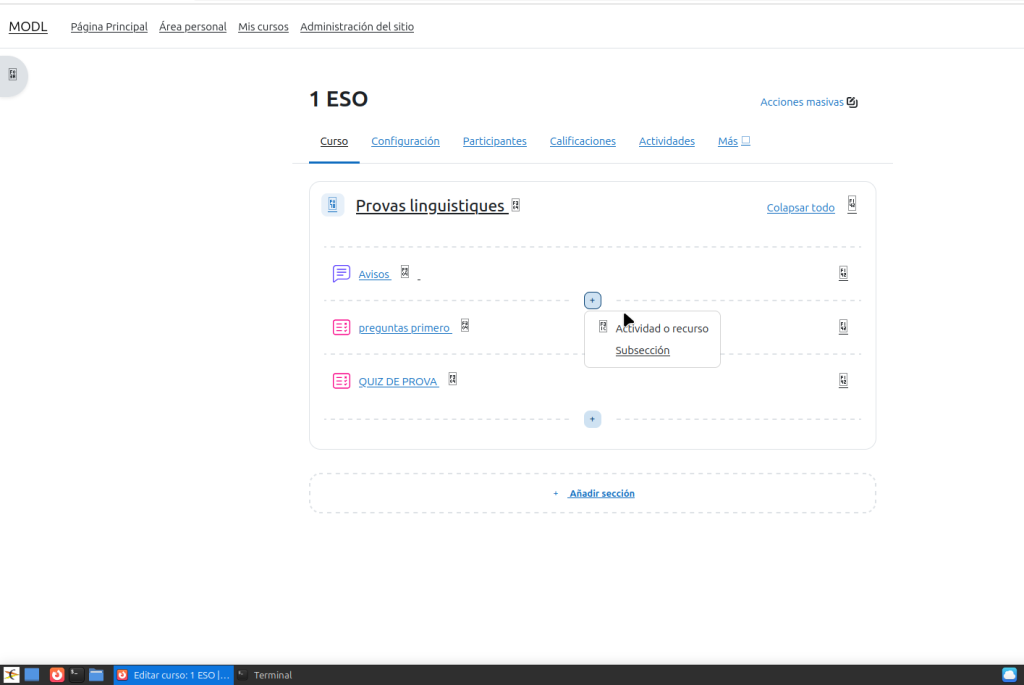Choose Actividad o recurso from the popup
Image resolution: width=1024 pixels, height=685 pixels.
coord(661,328)
